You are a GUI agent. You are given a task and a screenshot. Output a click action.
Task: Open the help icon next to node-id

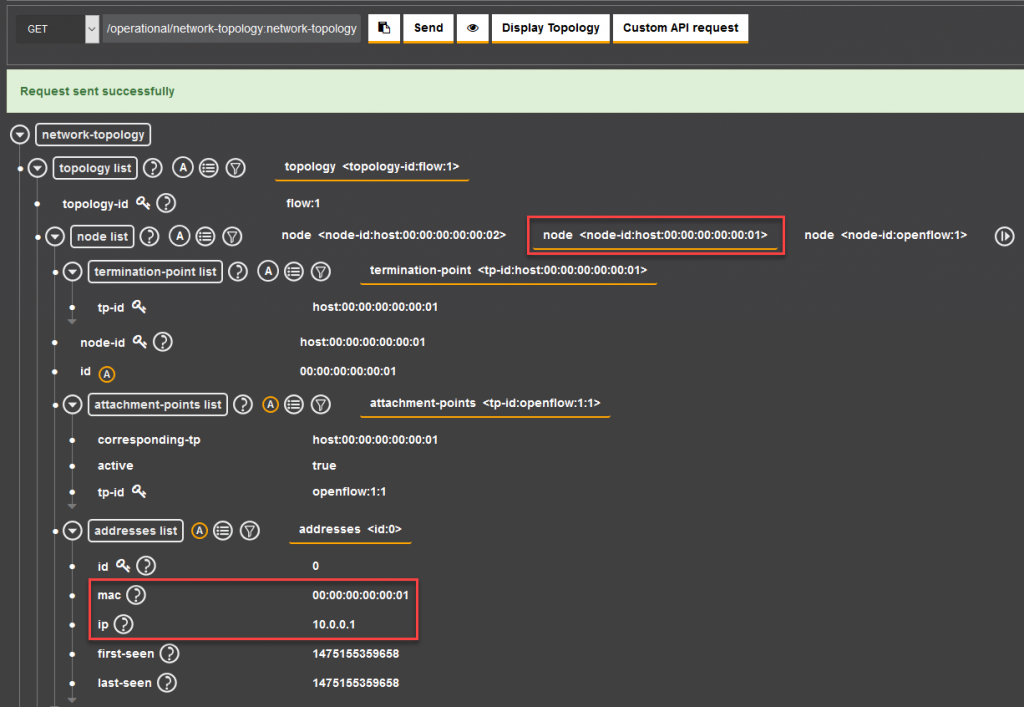click(x=162, y=342)
